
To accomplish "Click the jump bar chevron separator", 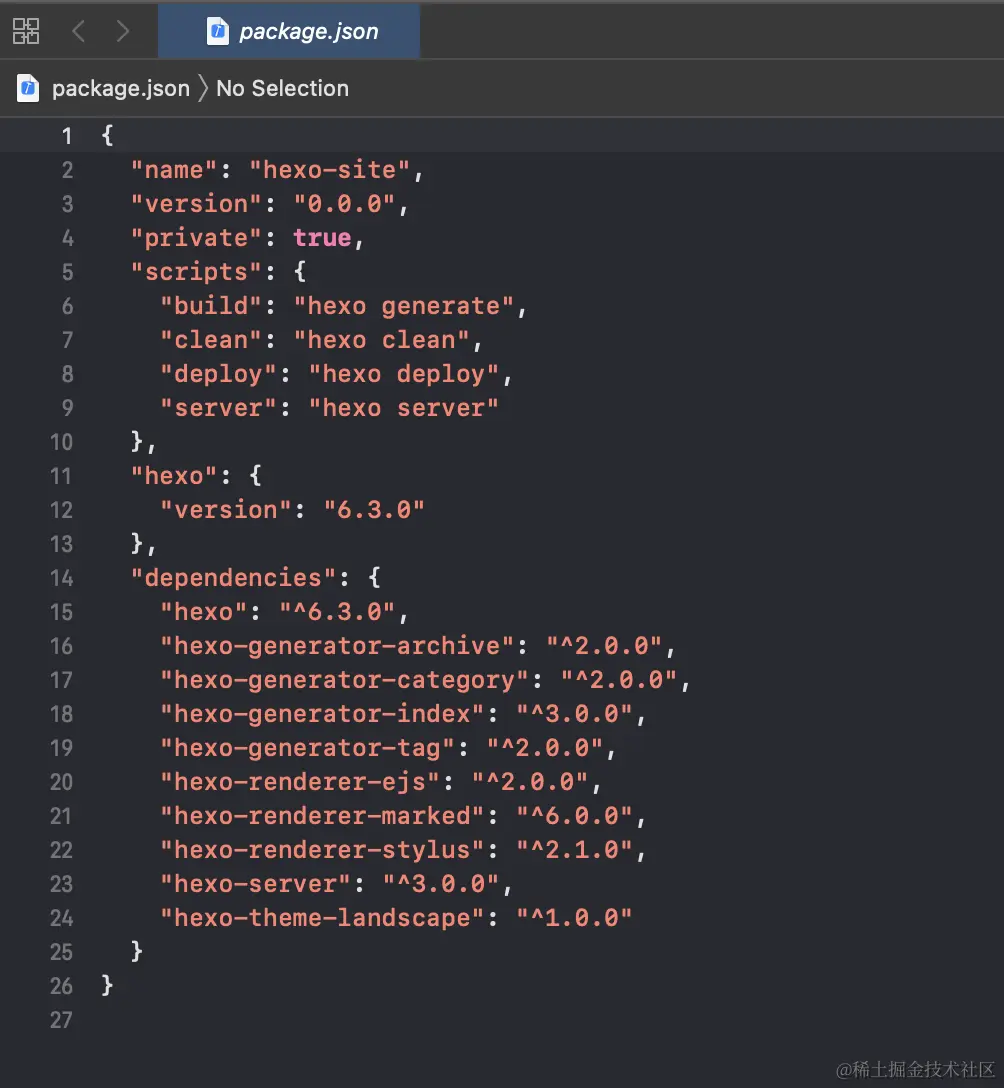I will click(202, 88).
